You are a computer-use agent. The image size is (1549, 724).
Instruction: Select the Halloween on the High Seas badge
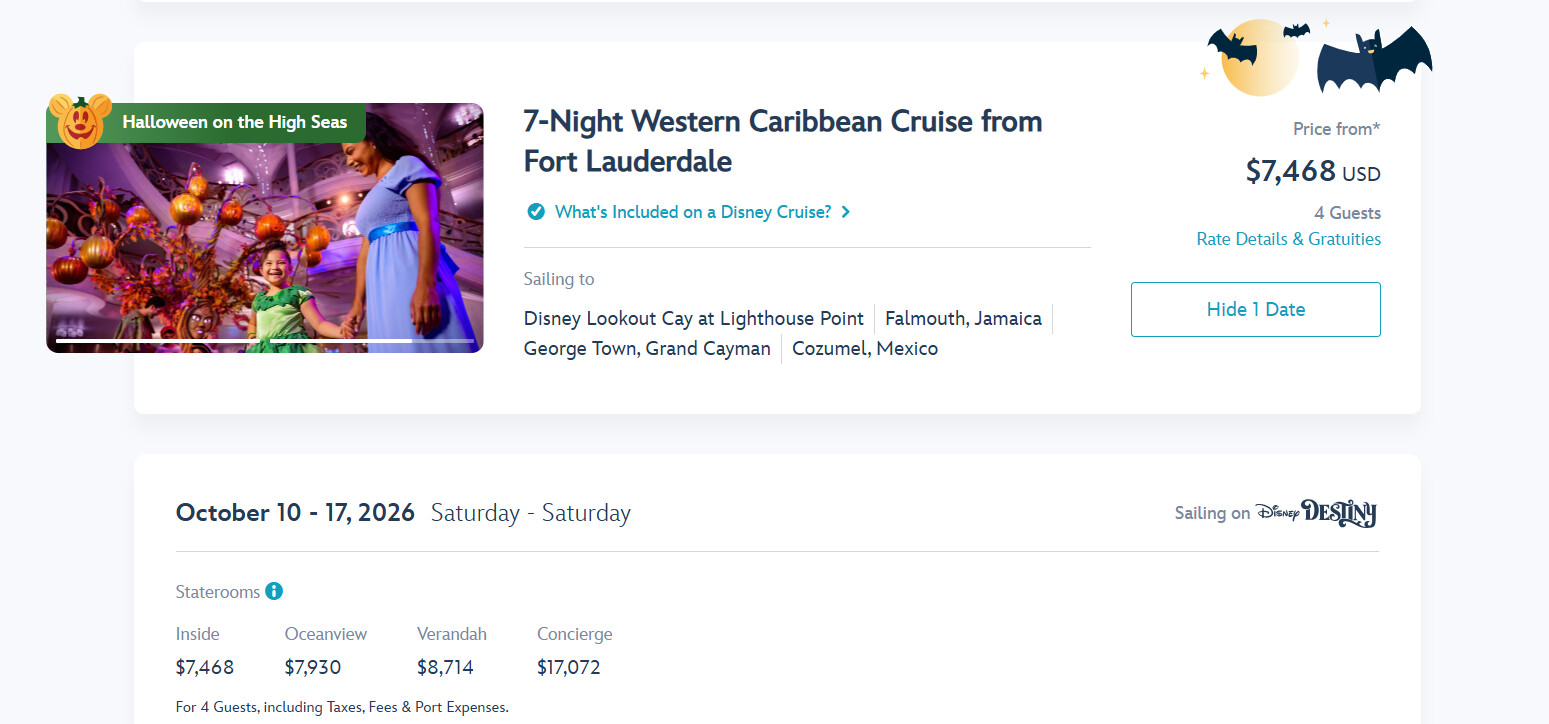coord(234,122)
